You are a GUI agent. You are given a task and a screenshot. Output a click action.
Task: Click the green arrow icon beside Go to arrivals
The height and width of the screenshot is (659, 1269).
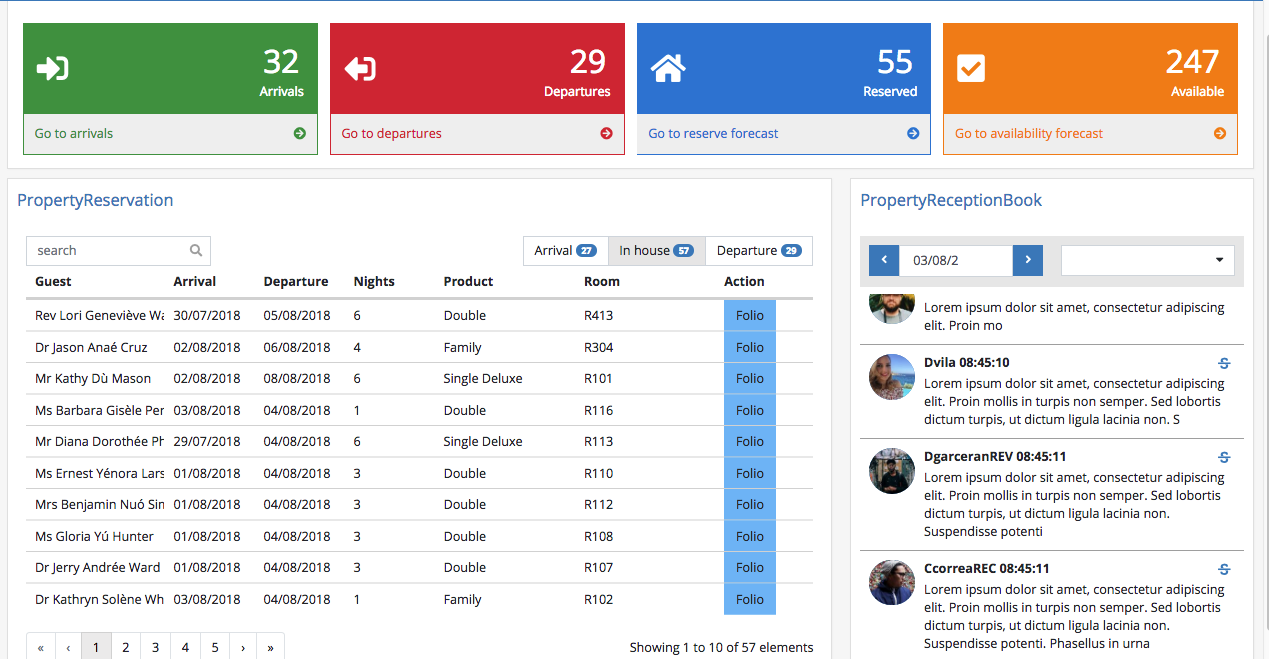point(300,134)
